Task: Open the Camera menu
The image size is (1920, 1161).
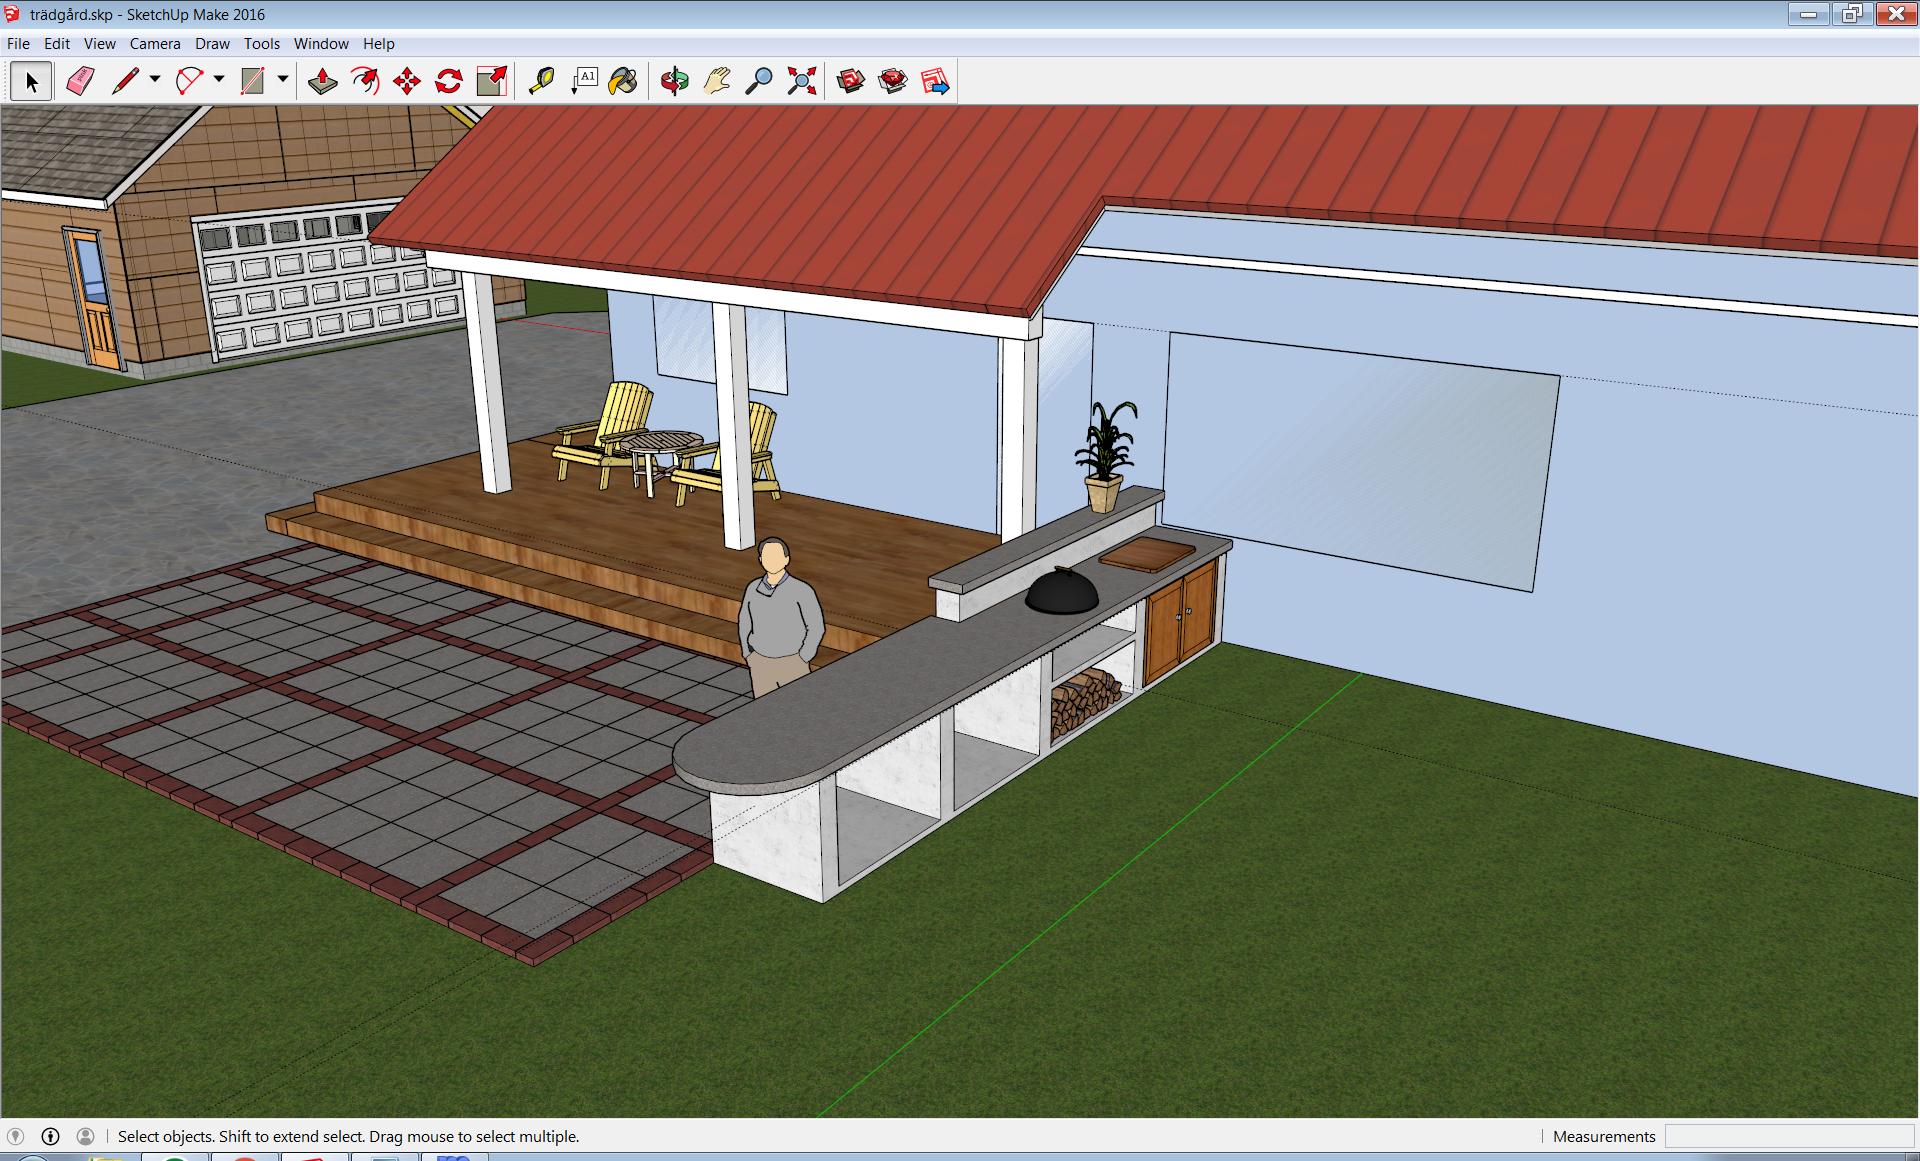Action: (155, 44)
